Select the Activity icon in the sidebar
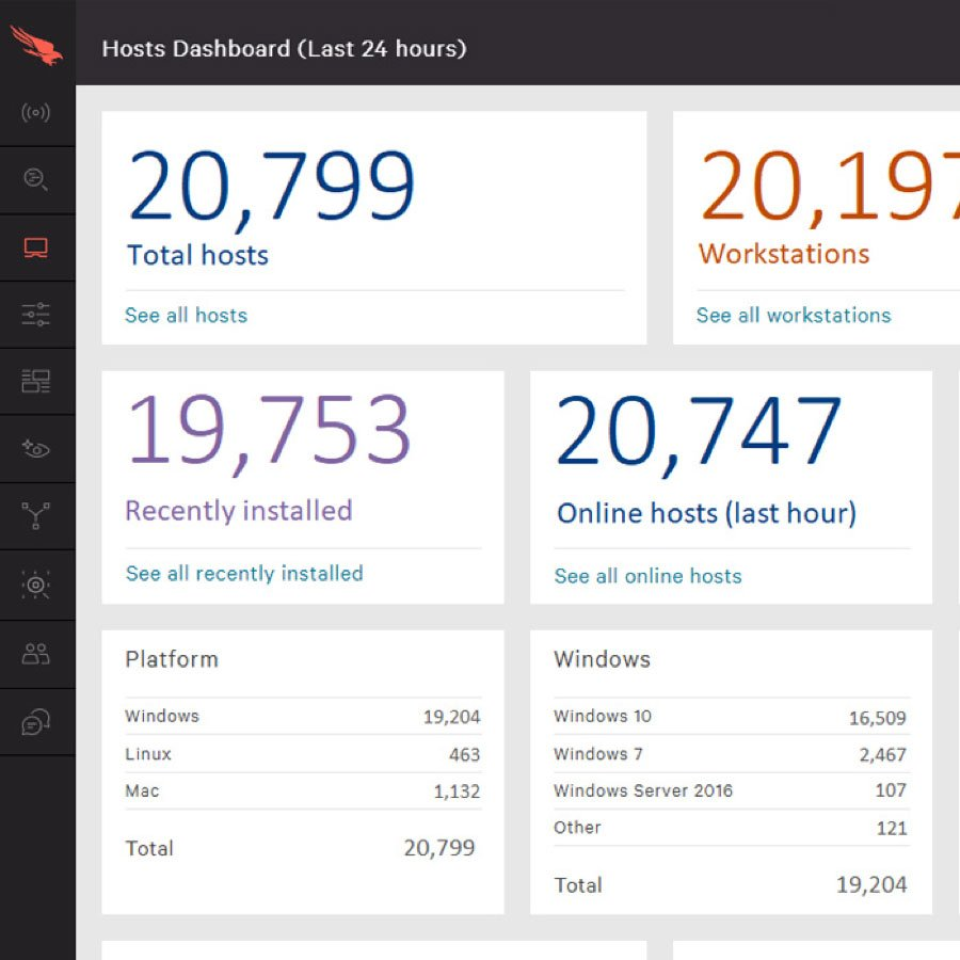This screenshot has height=960, width=960. pos(37,112)
